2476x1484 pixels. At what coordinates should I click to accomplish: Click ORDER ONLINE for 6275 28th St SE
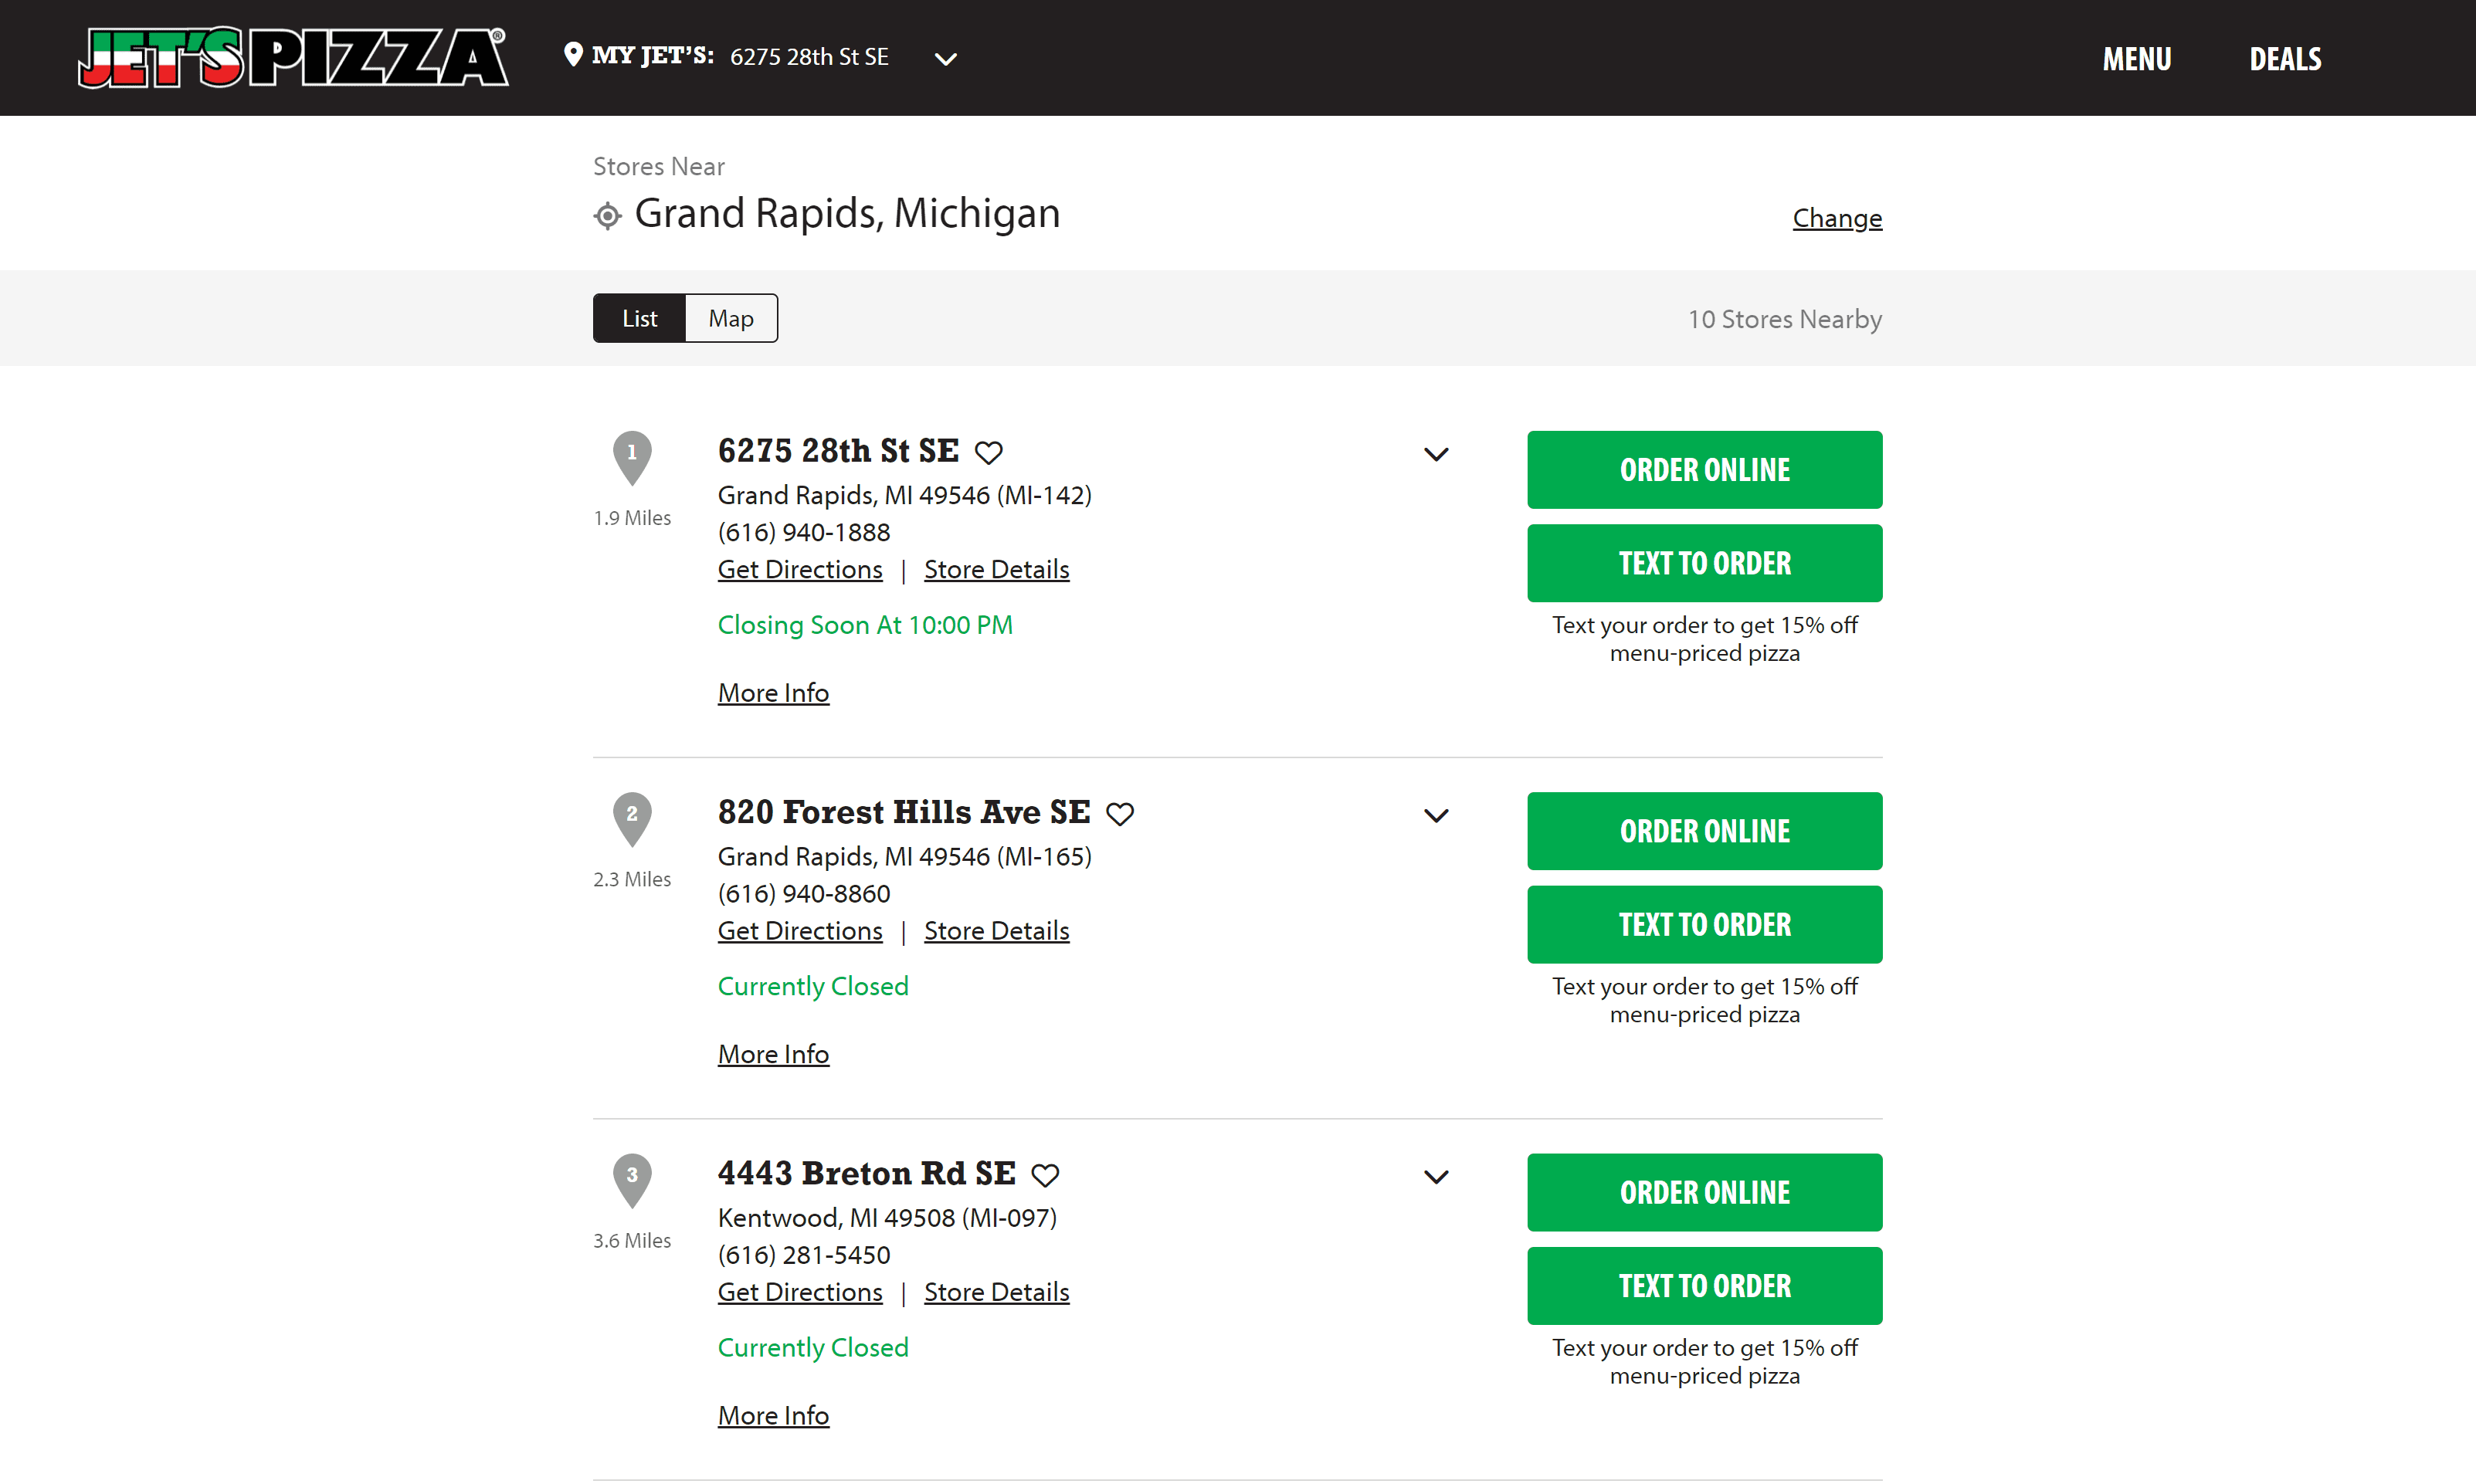(x=1704, y=469)
